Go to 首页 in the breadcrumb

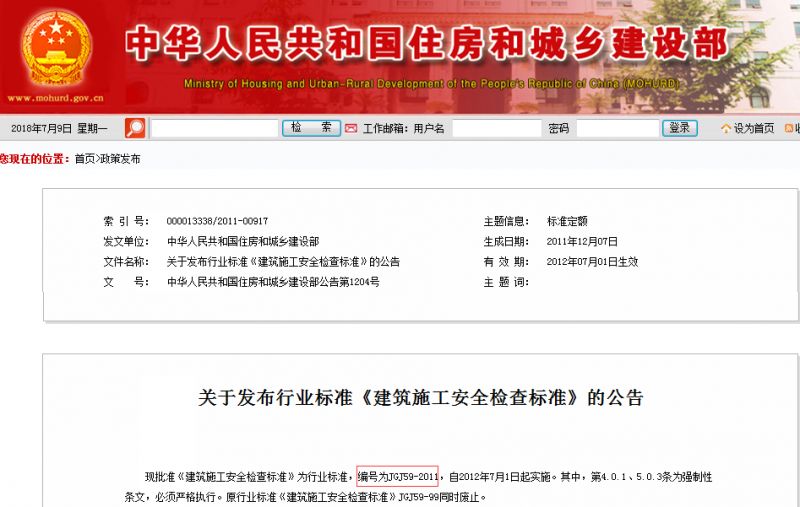85,158
